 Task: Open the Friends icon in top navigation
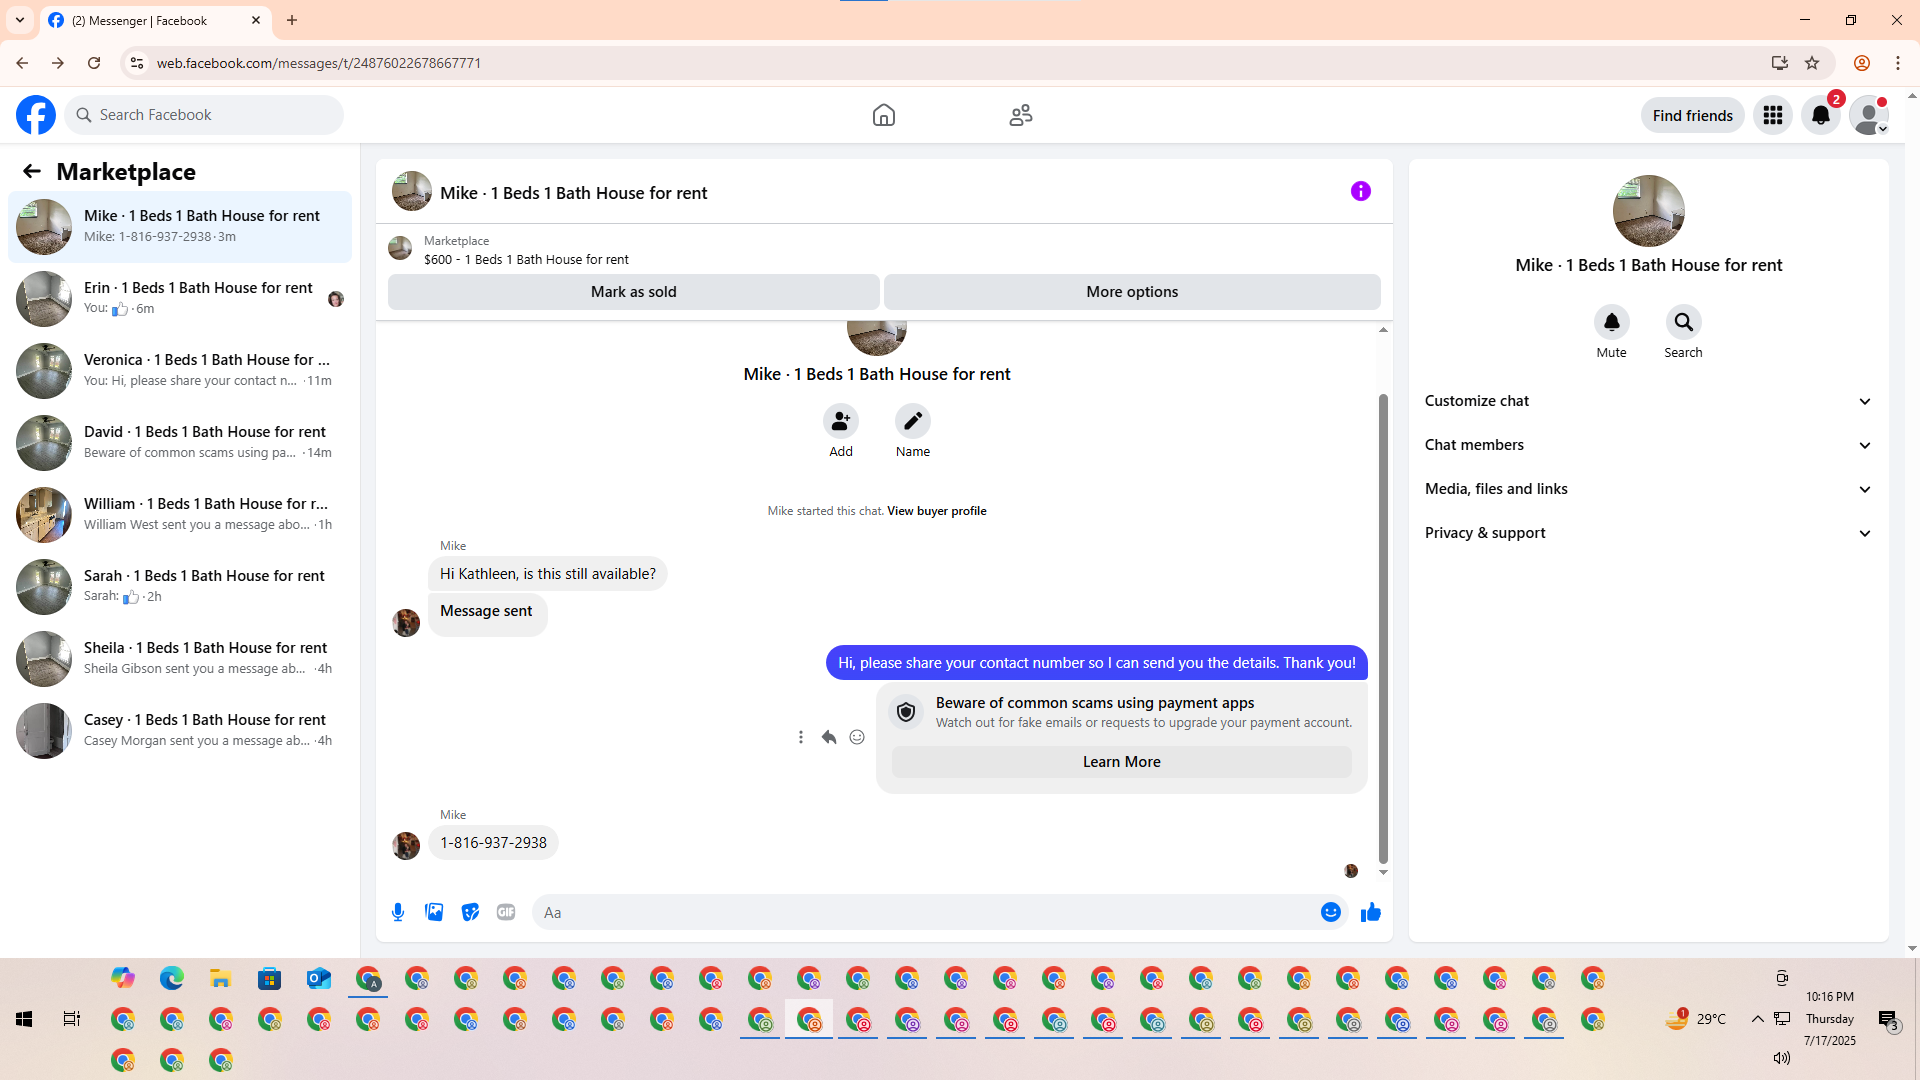point(1021,115)
